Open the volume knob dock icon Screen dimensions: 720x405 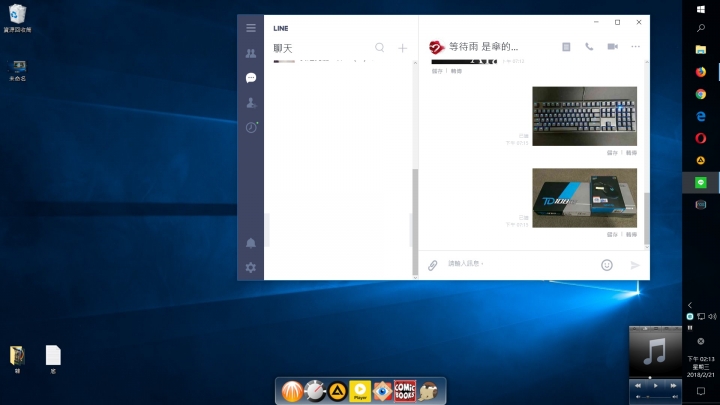(315, 391)
